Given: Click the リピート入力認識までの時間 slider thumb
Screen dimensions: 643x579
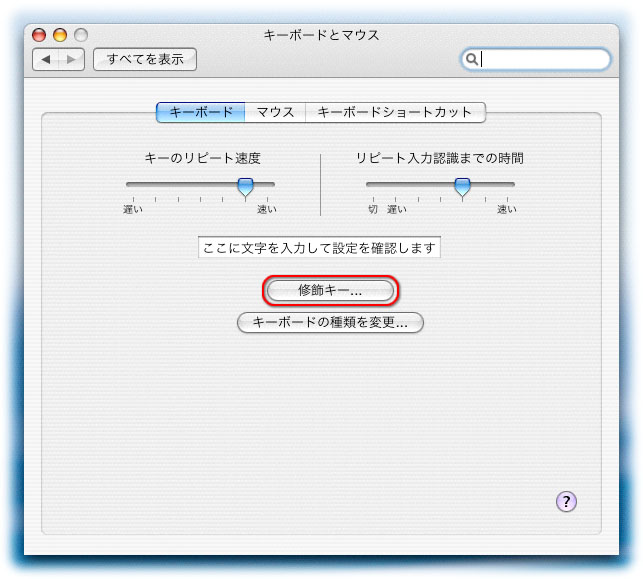Looking at the screenshot, I should (x=462, y=186).
